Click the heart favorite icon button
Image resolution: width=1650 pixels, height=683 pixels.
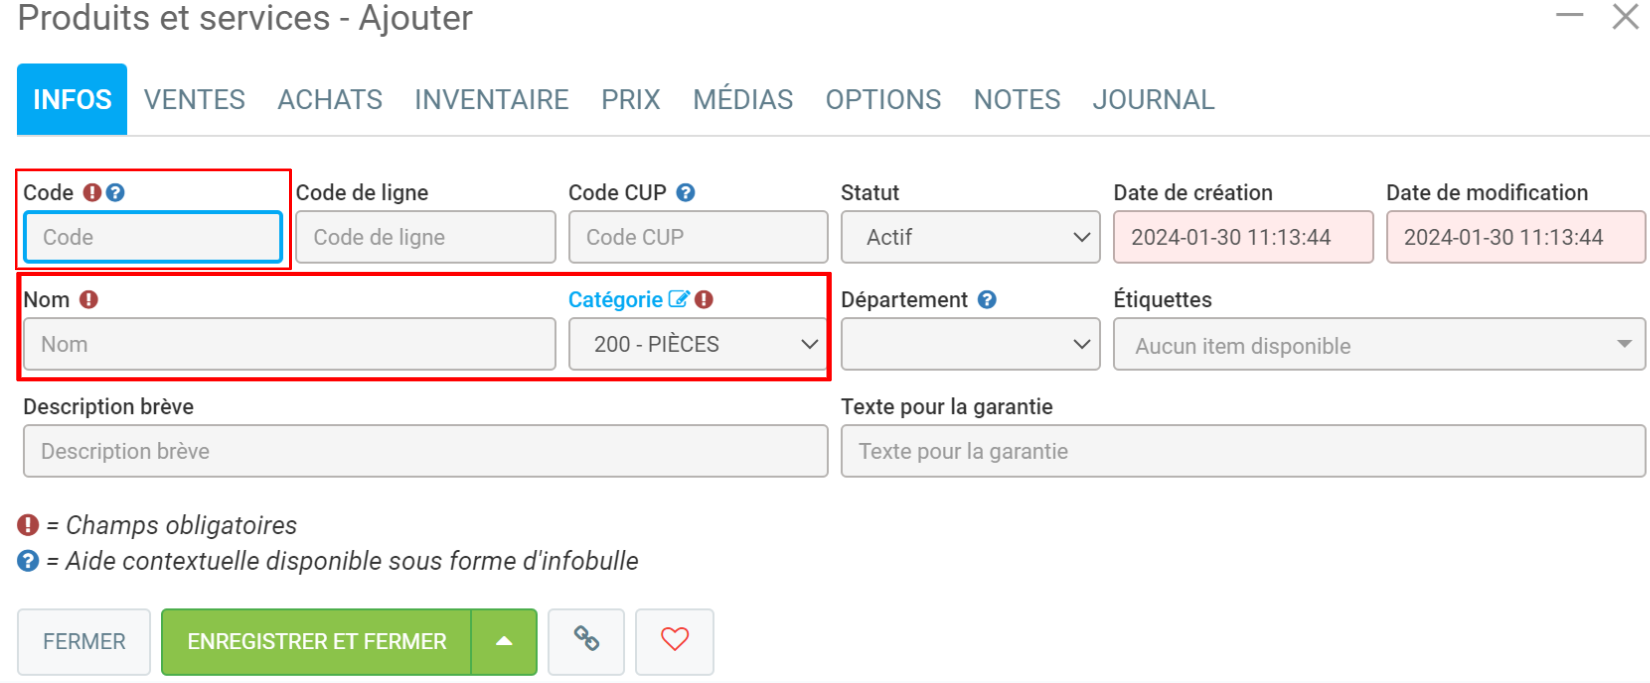point(675,640)
